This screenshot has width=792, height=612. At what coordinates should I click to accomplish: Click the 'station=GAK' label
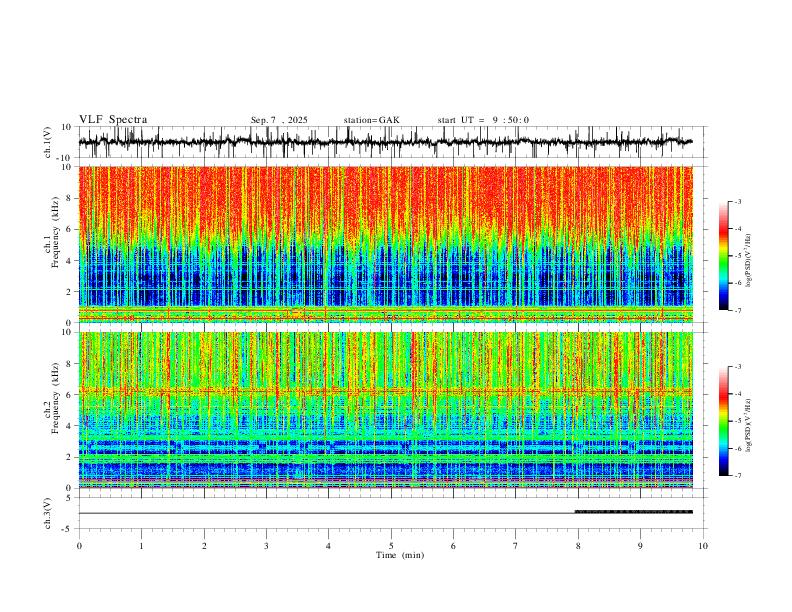click(371, 120)
